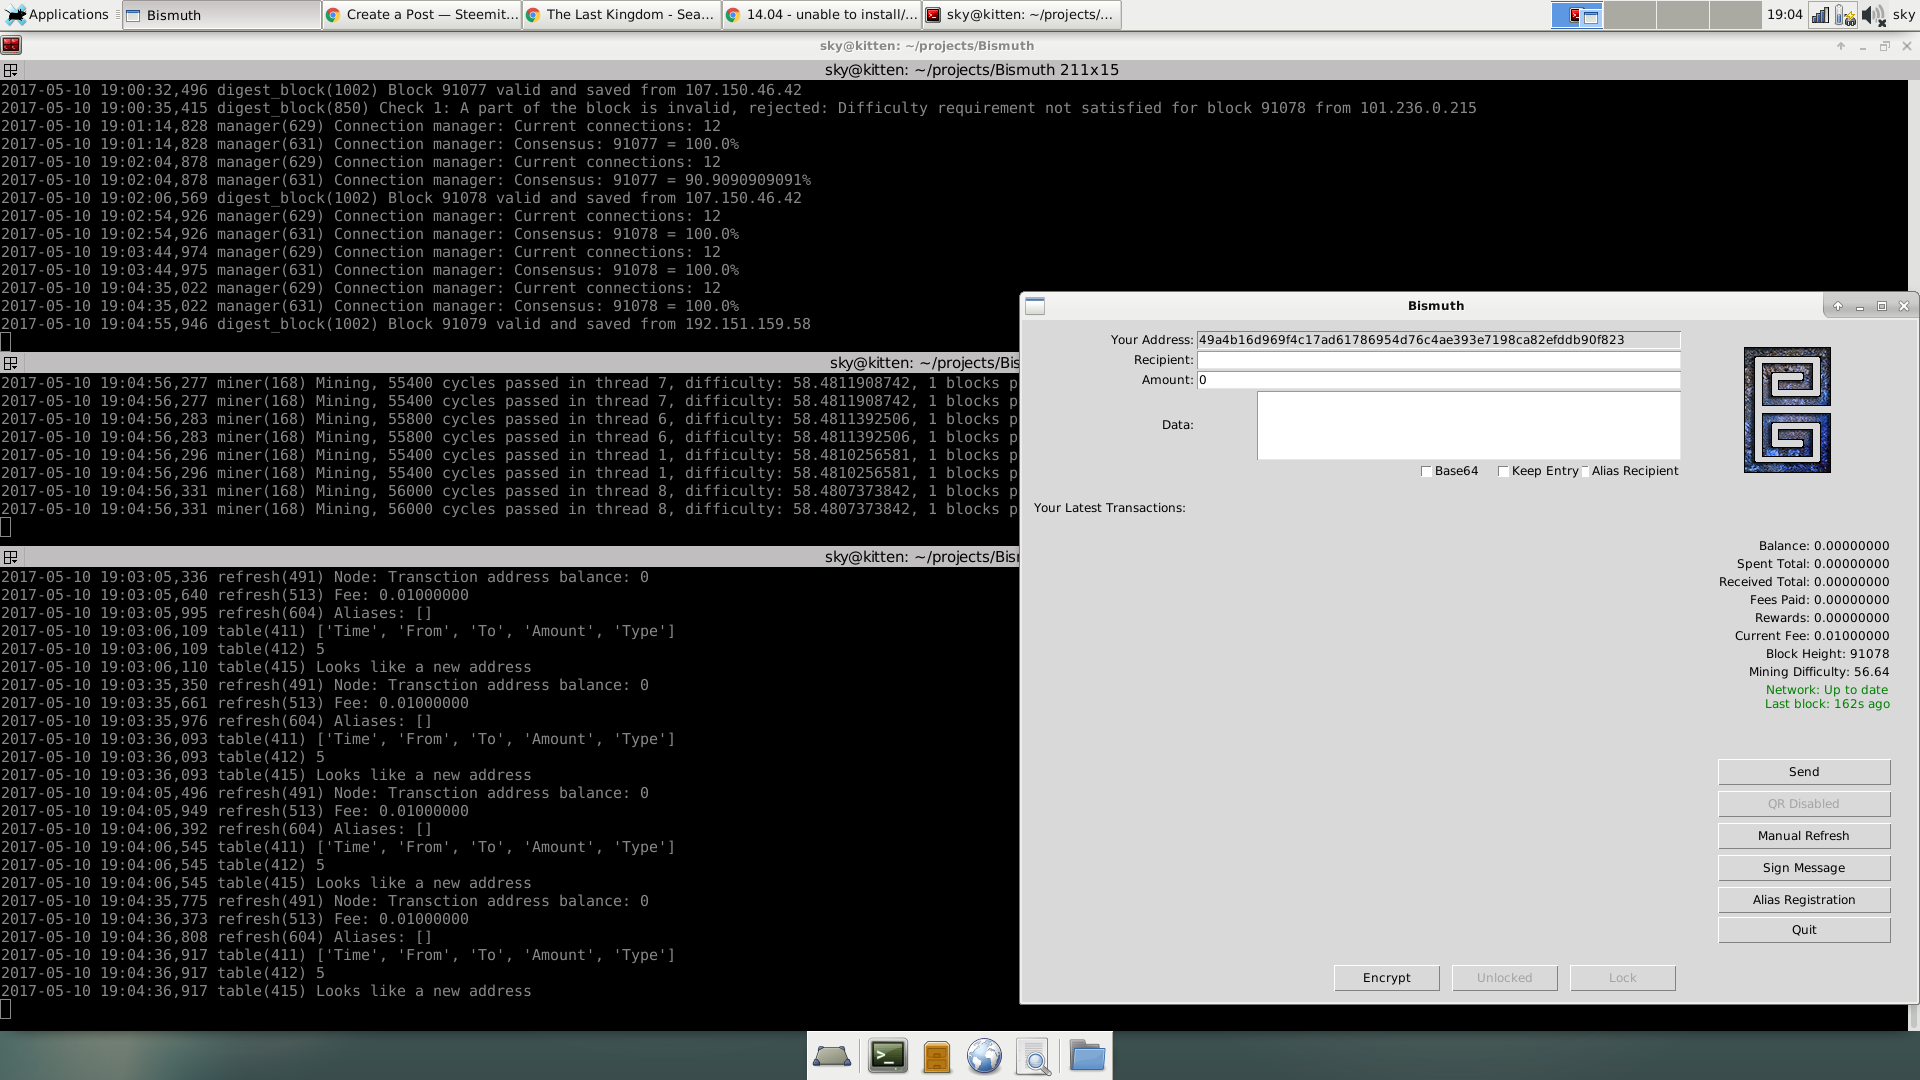
Task: Click the application finder magnifier icon
Action: [1033, 1056]
